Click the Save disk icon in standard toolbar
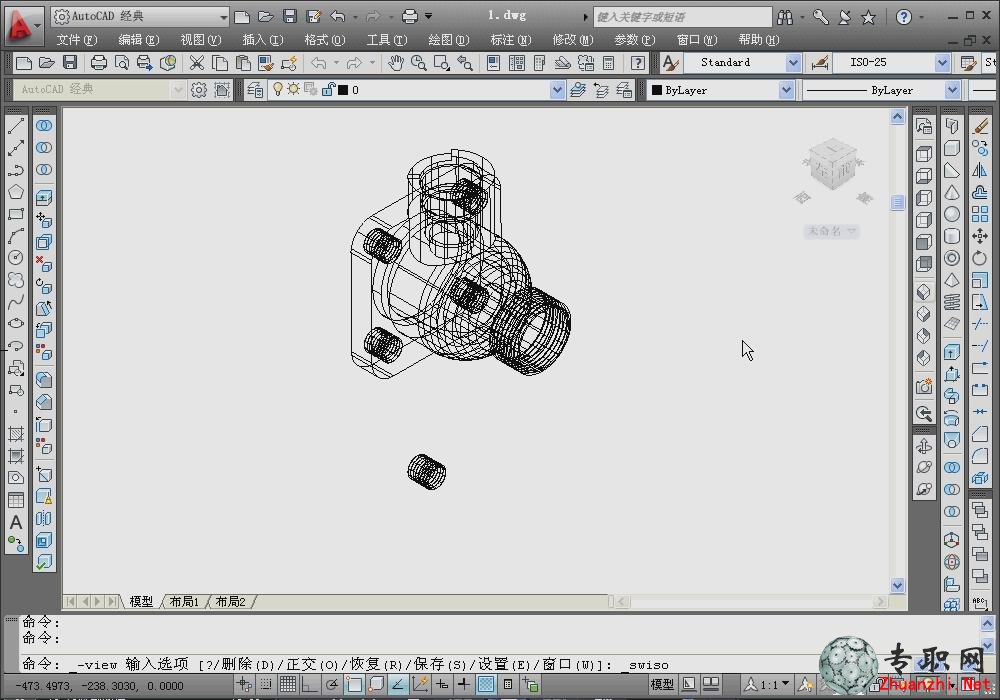Screen dimensions: 1000x700 coord(70,62)
